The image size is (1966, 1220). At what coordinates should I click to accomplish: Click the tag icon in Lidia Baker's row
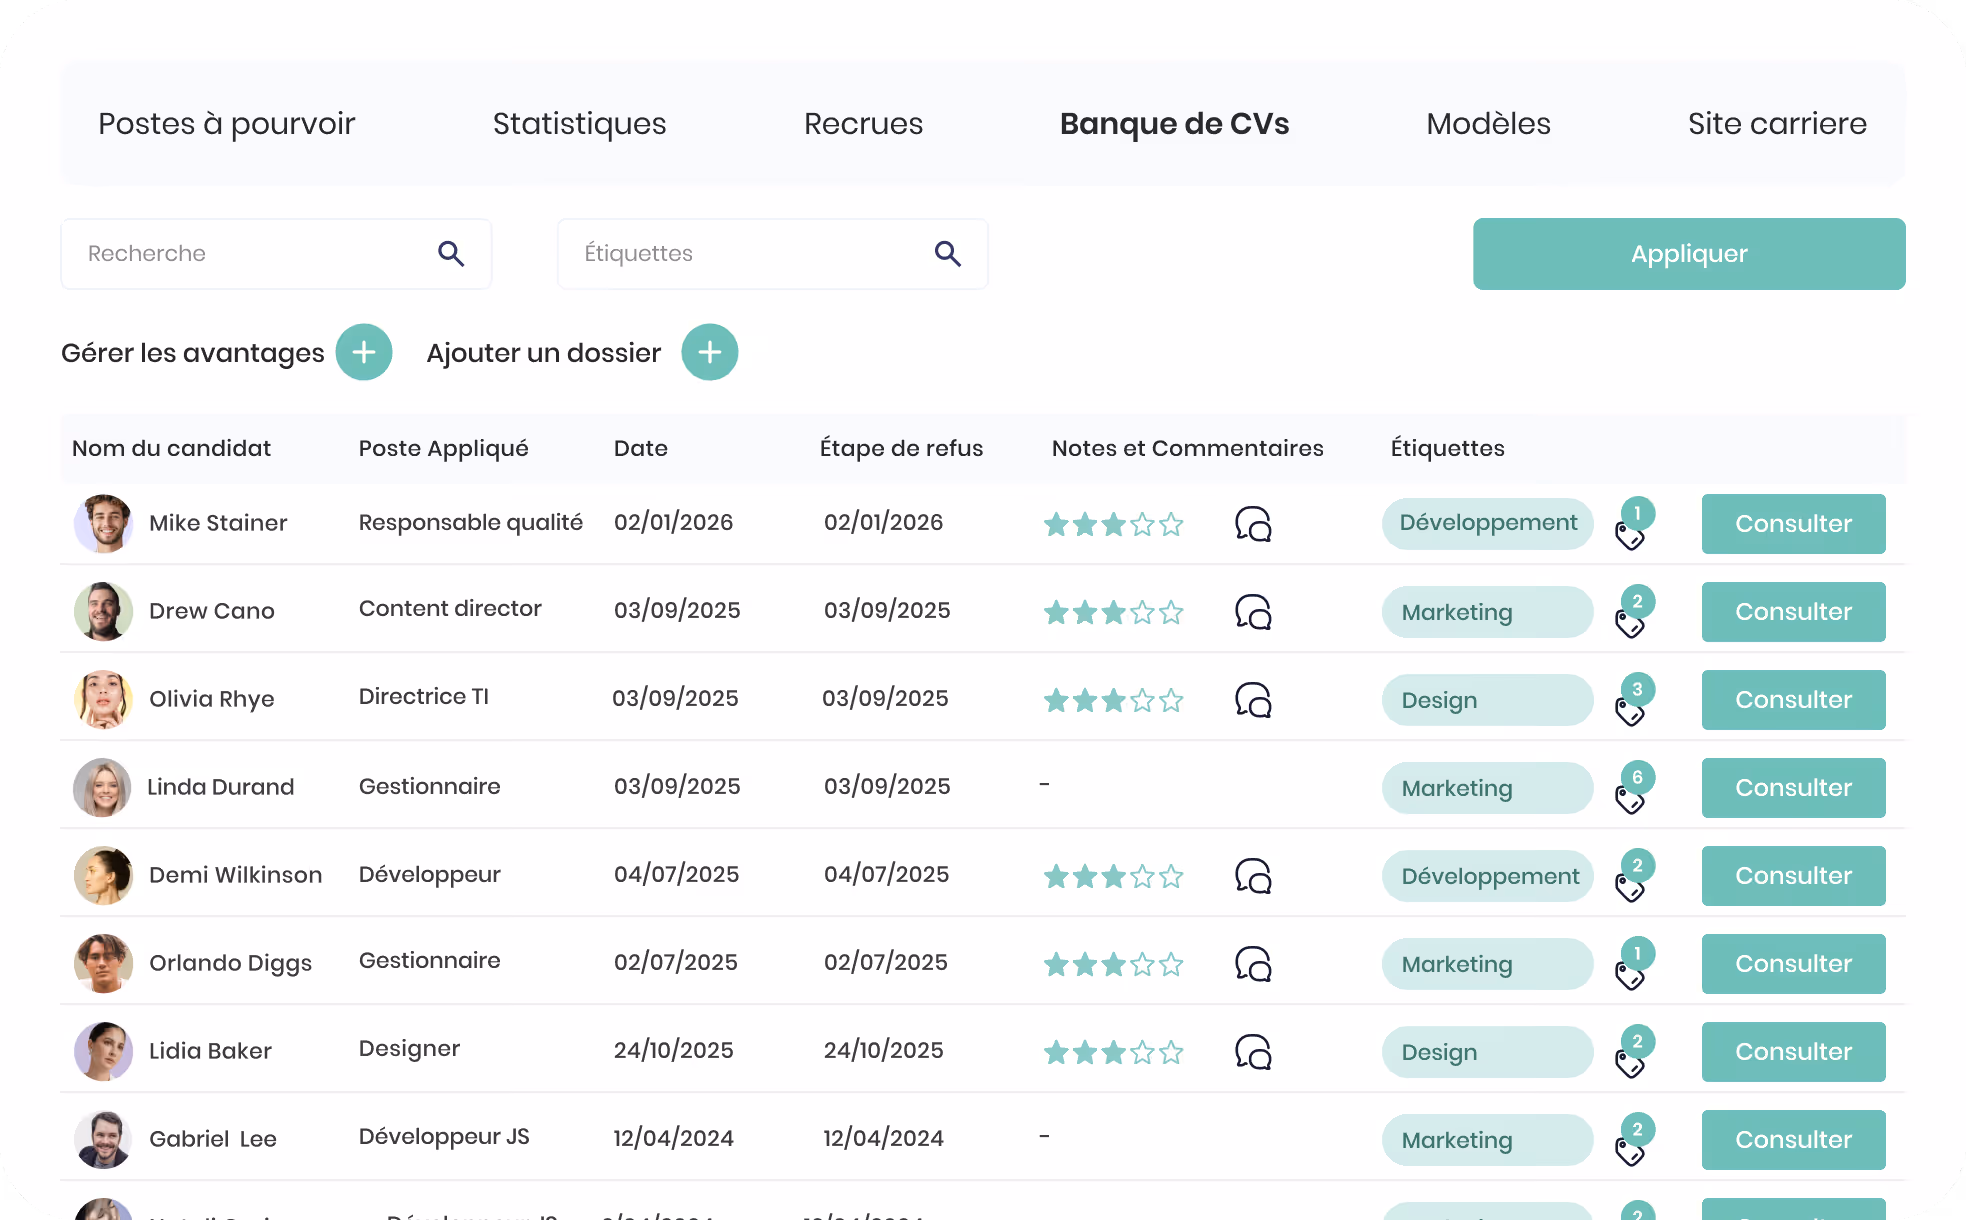tap(1630, 1064)
